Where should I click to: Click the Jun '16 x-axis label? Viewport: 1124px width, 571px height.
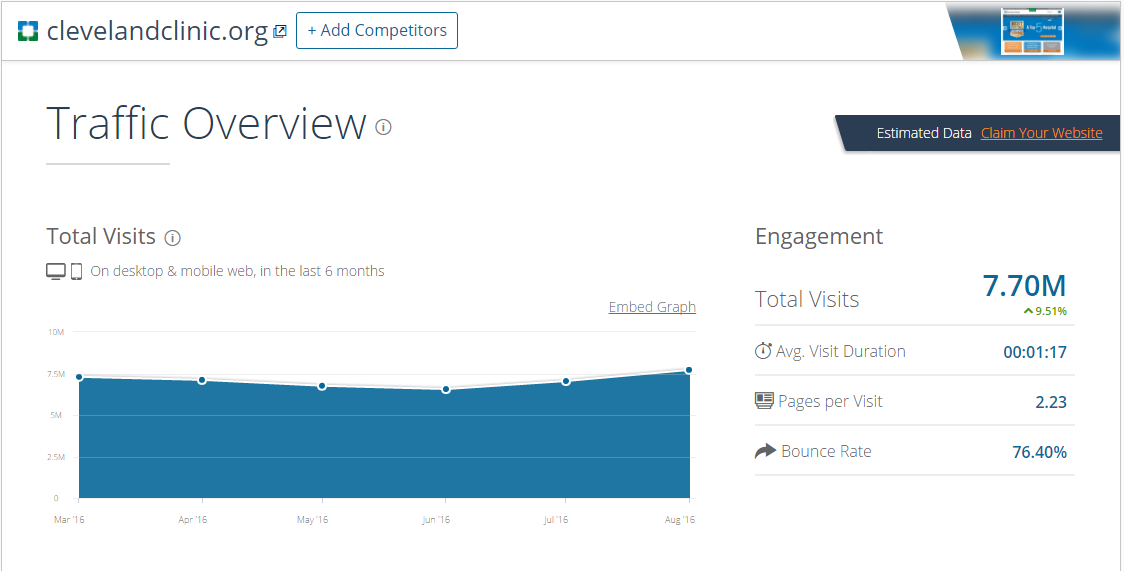click(x=436, y=519)
